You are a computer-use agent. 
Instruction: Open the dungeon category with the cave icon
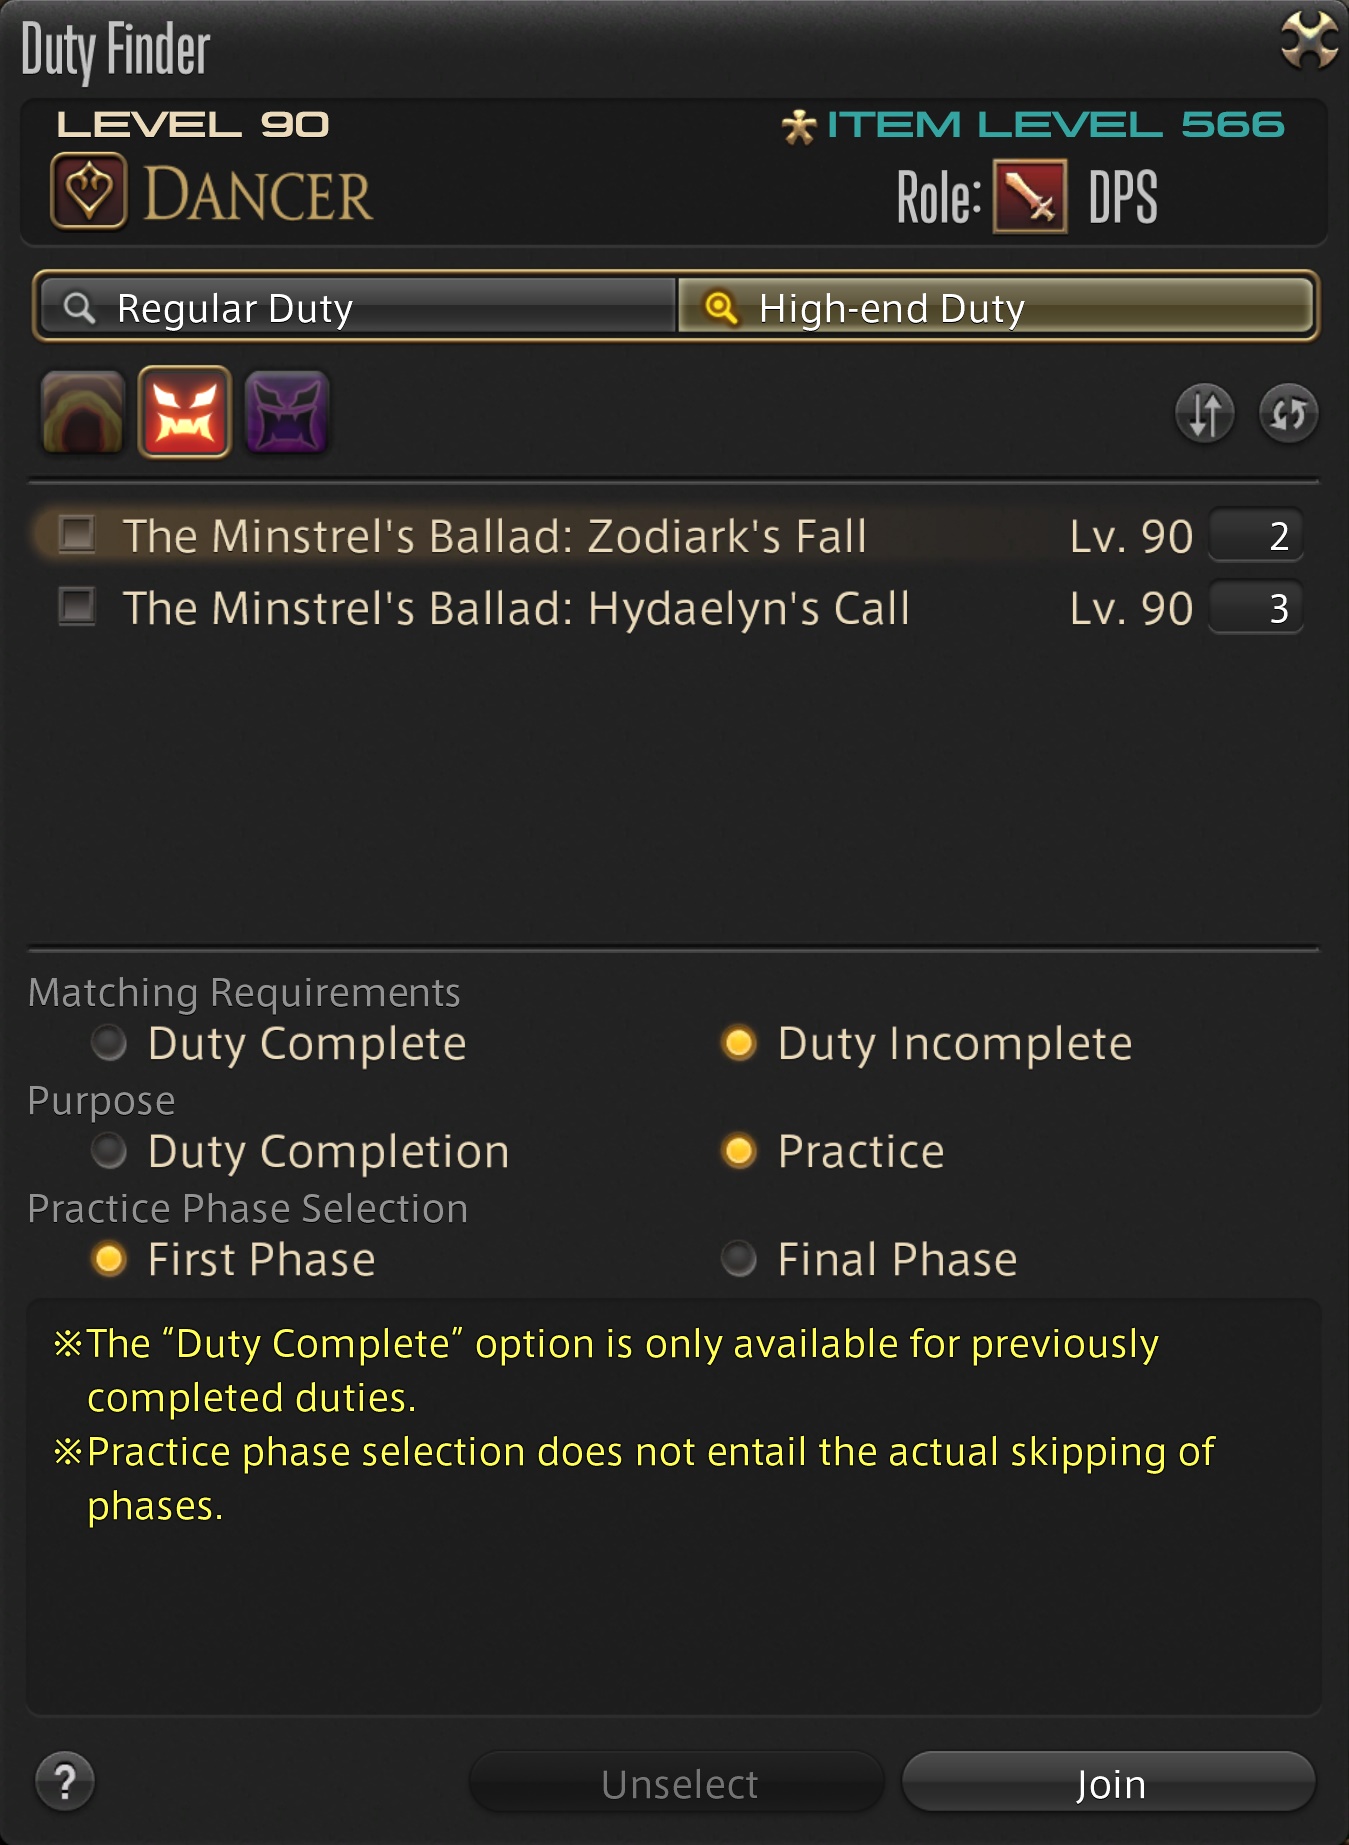pyautogui.click(x=83, y=412)
